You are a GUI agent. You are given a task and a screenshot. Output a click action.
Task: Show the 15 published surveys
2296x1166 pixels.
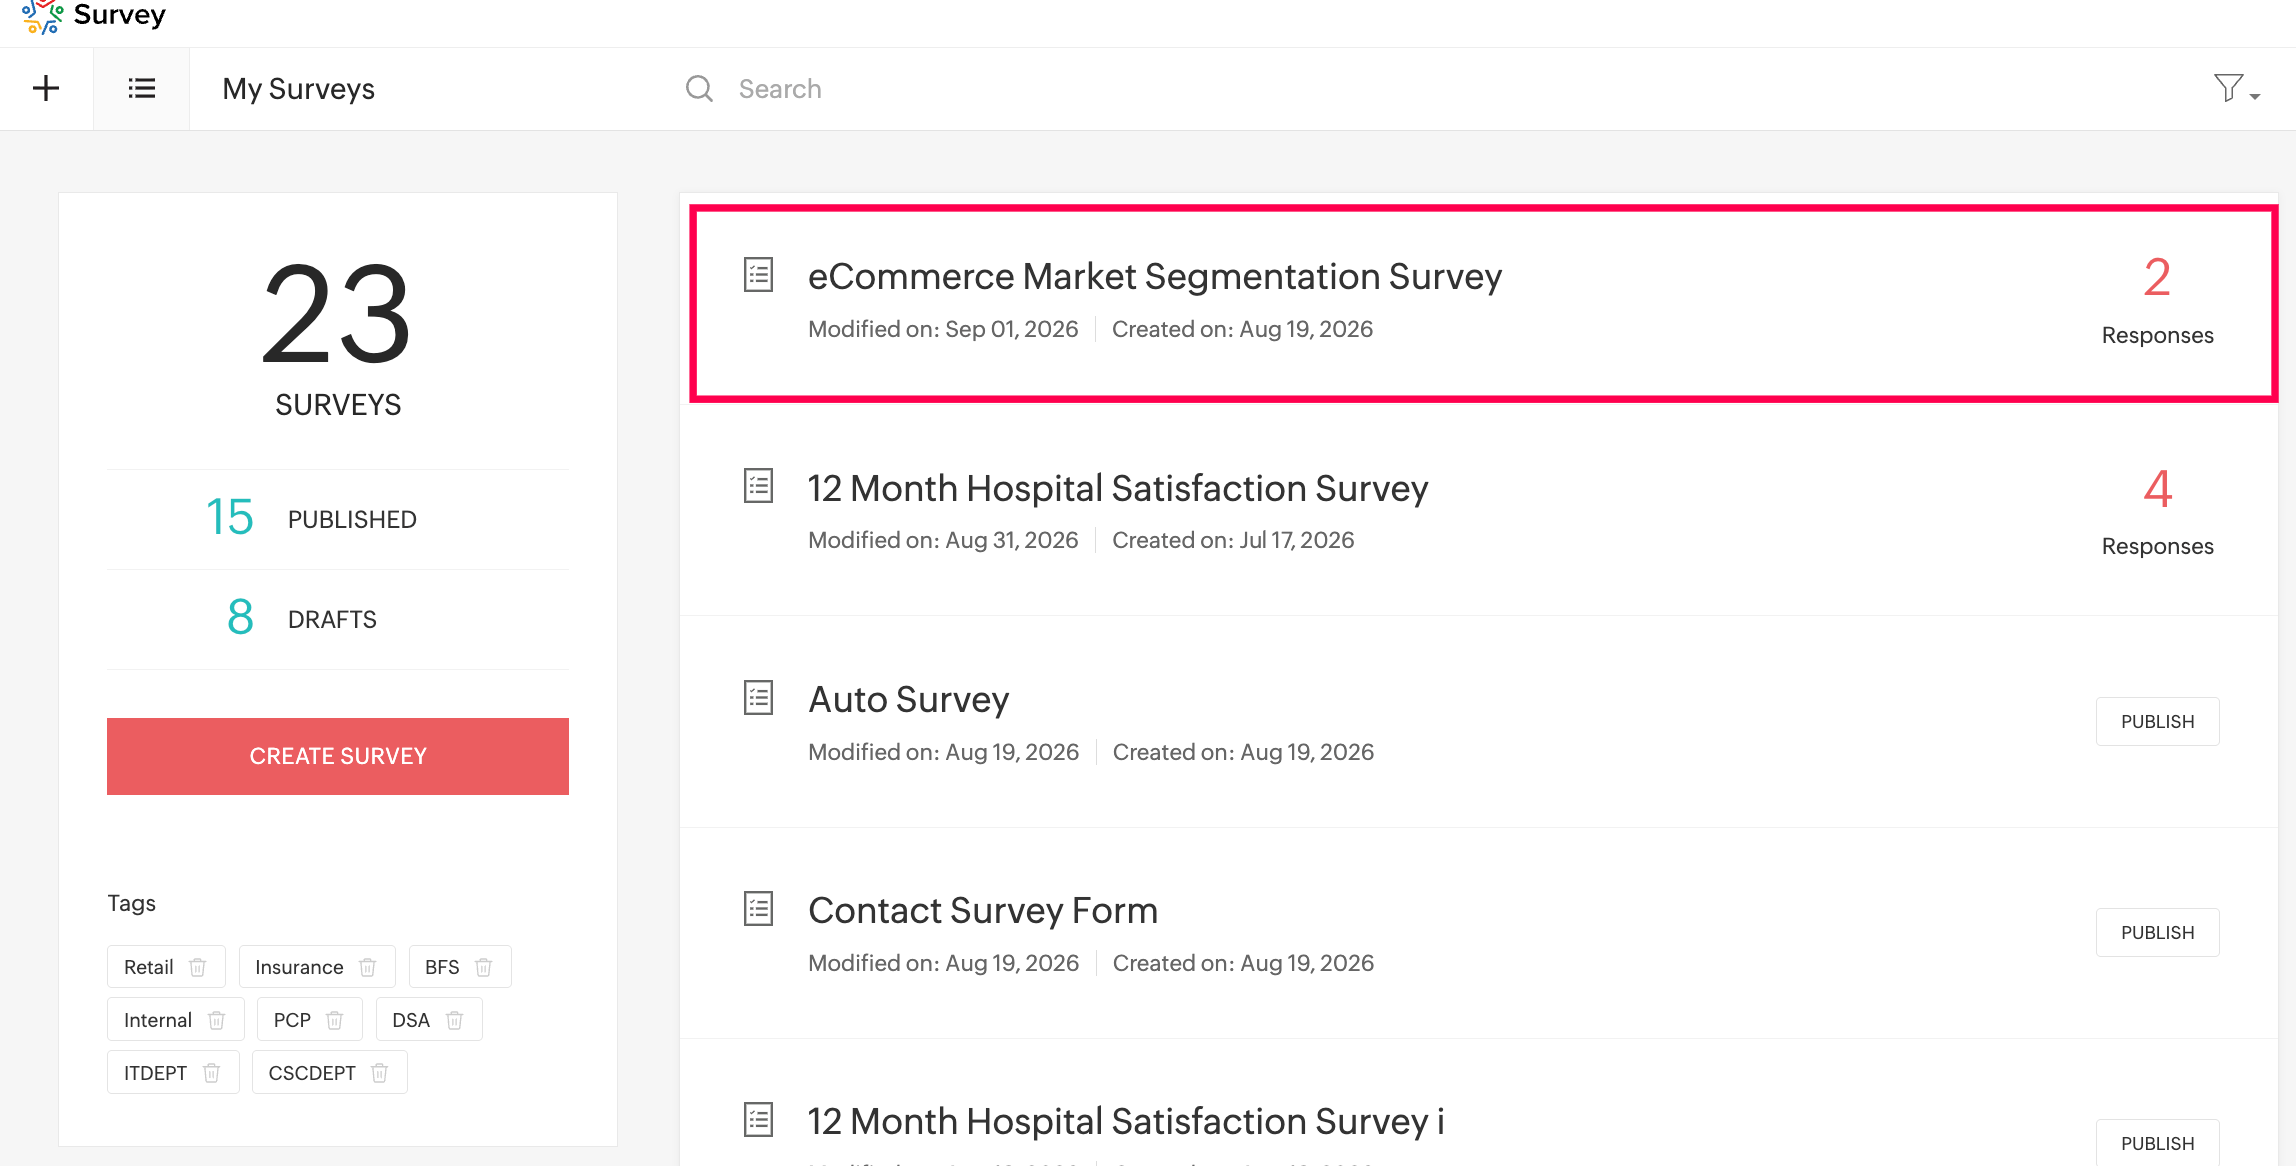click(312, 519)
